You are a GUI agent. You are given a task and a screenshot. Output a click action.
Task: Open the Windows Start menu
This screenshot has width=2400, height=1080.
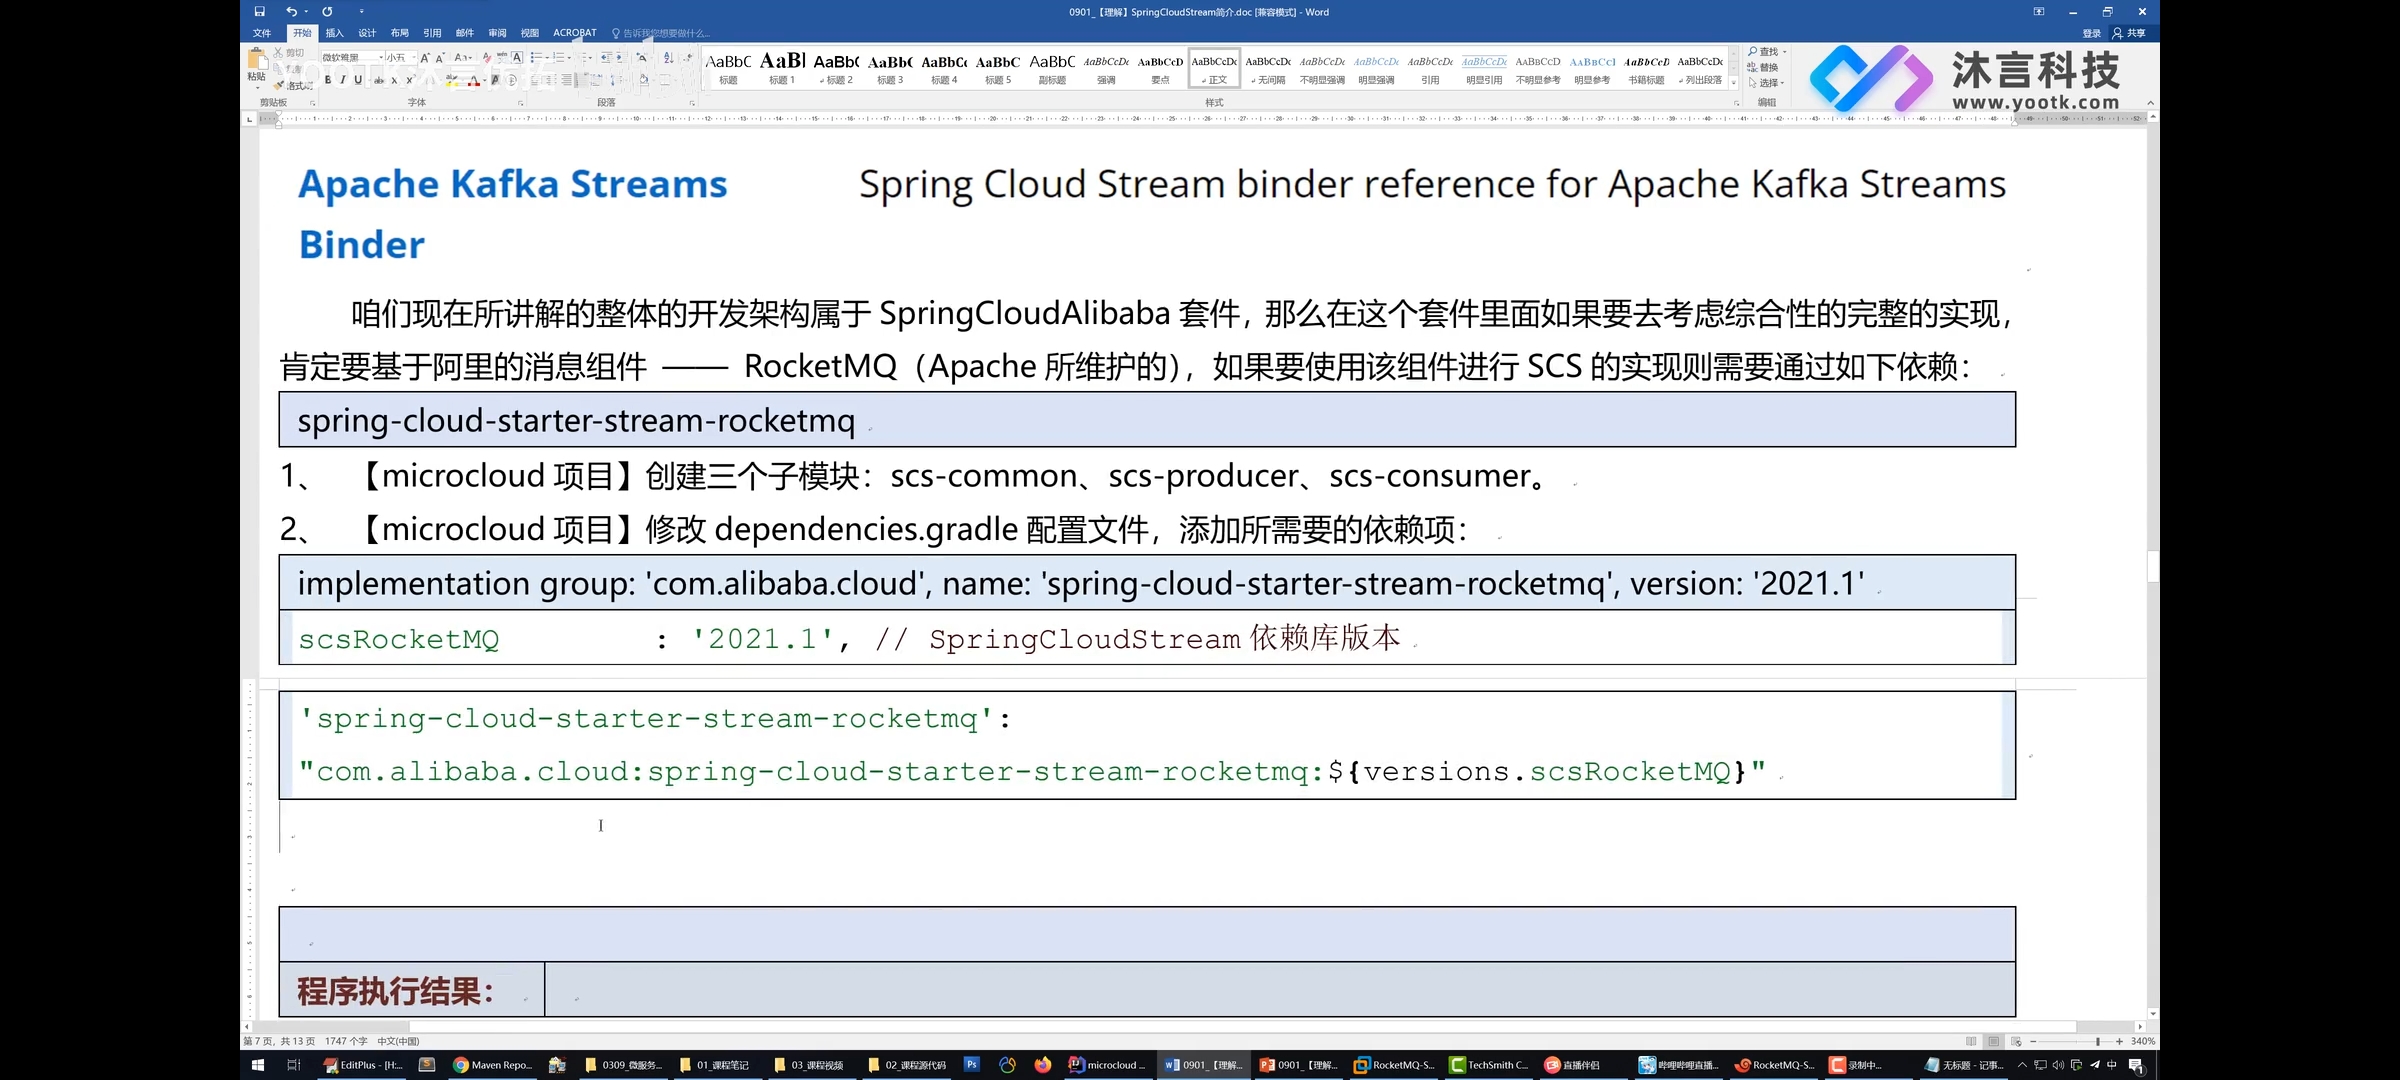257,1065
